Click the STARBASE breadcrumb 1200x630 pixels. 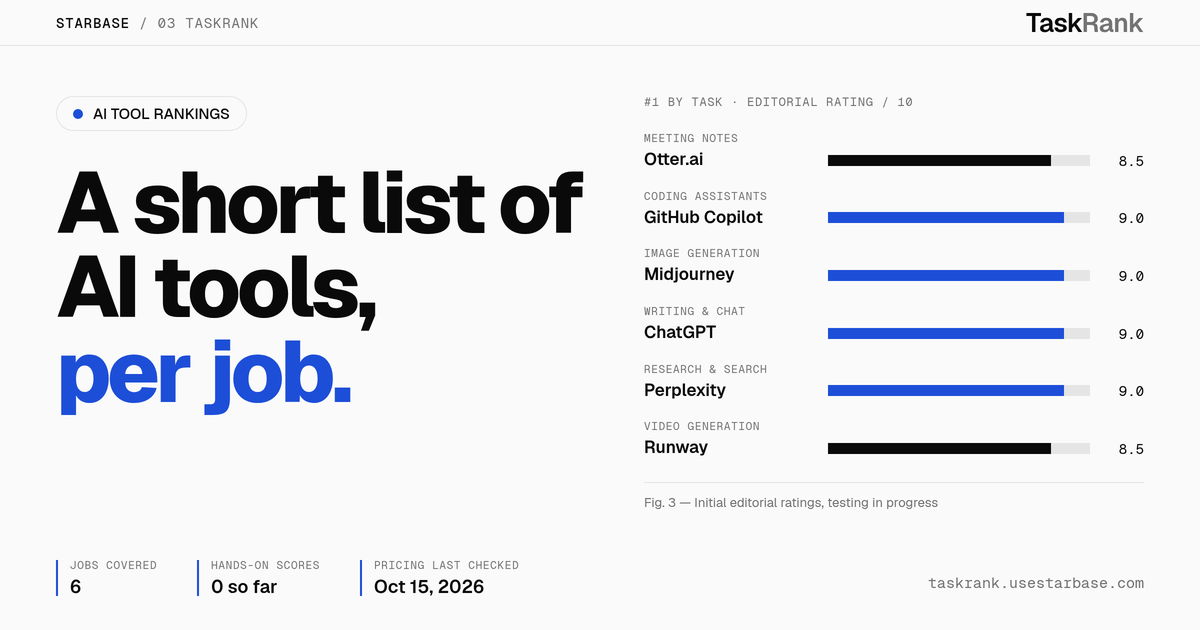pyautogui.click(x=93, y=23)
